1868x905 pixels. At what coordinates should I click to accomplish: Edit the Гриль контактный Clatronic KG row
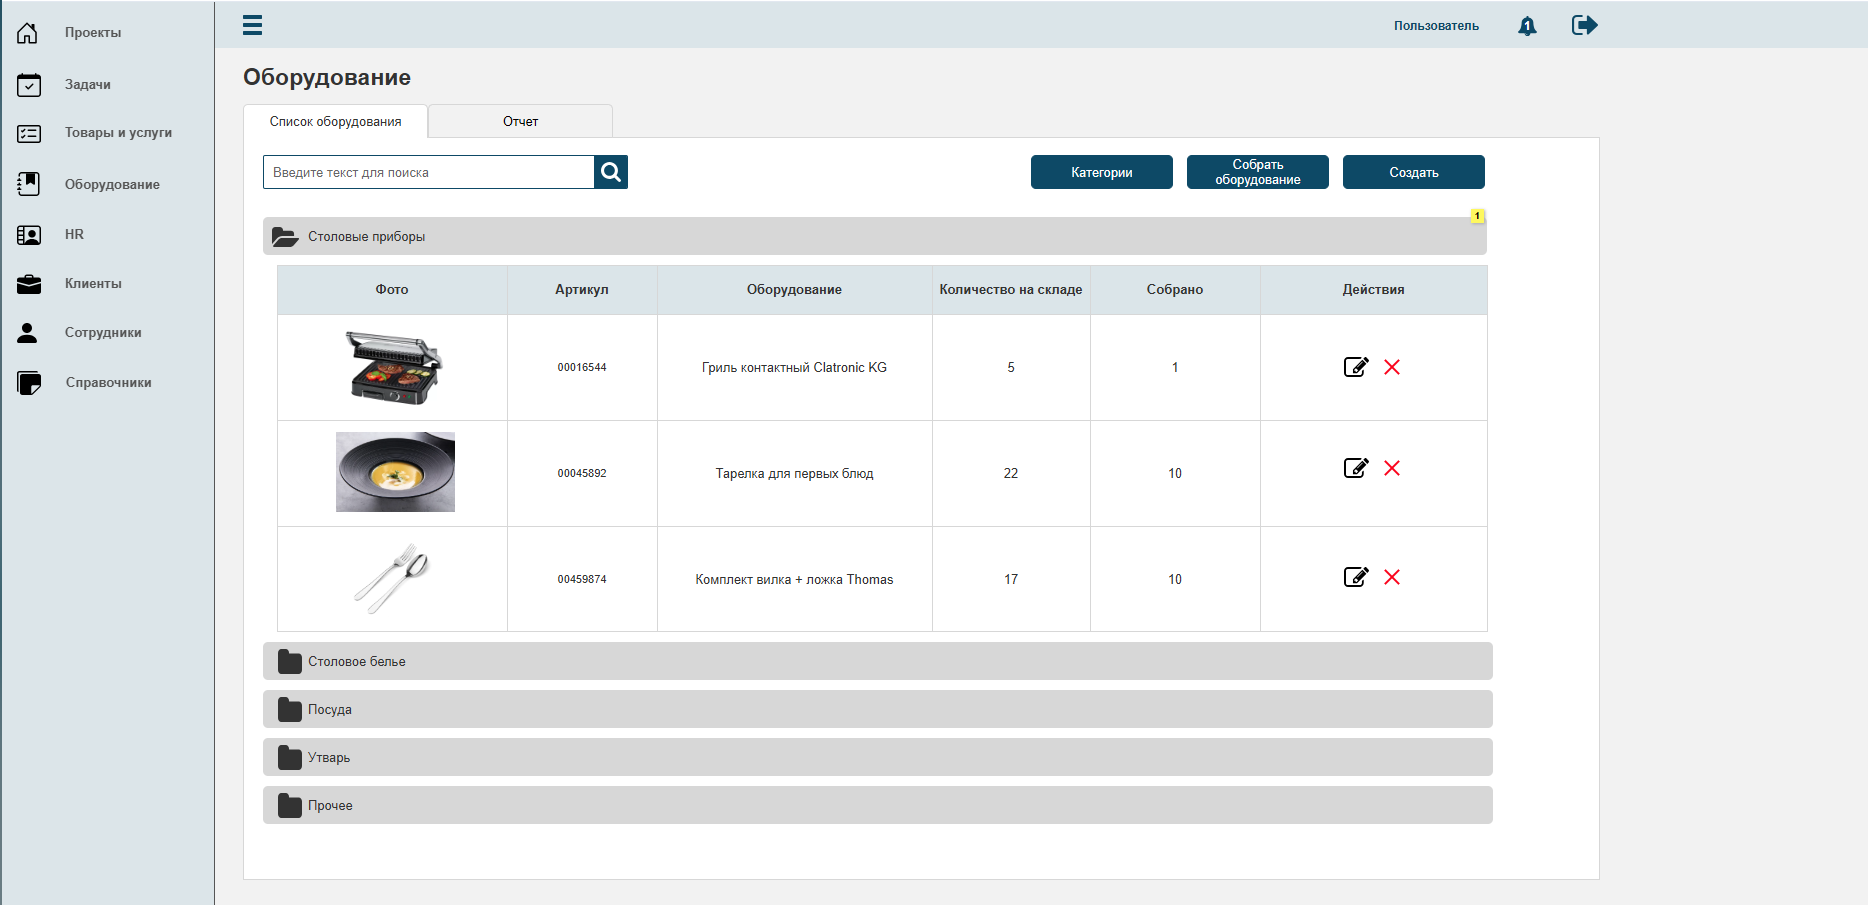[x=1356, y=367]
